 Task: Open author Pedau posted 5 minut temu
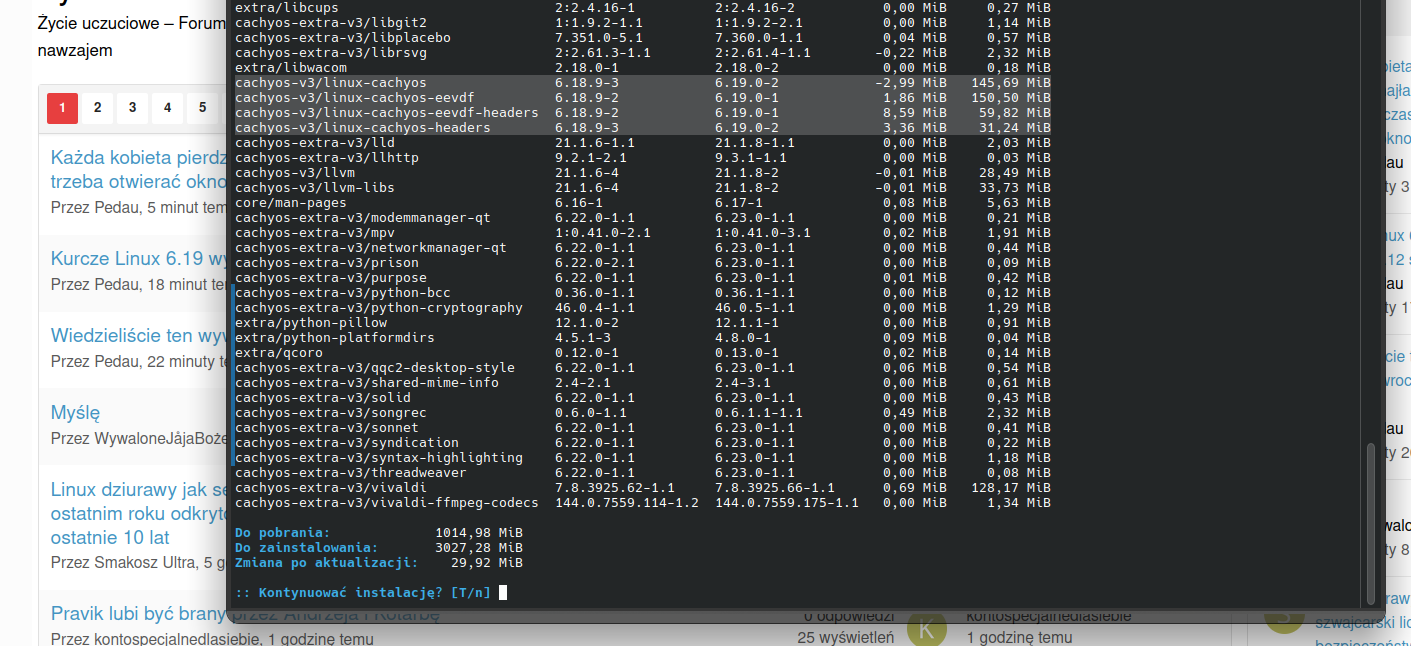[120, 208]
